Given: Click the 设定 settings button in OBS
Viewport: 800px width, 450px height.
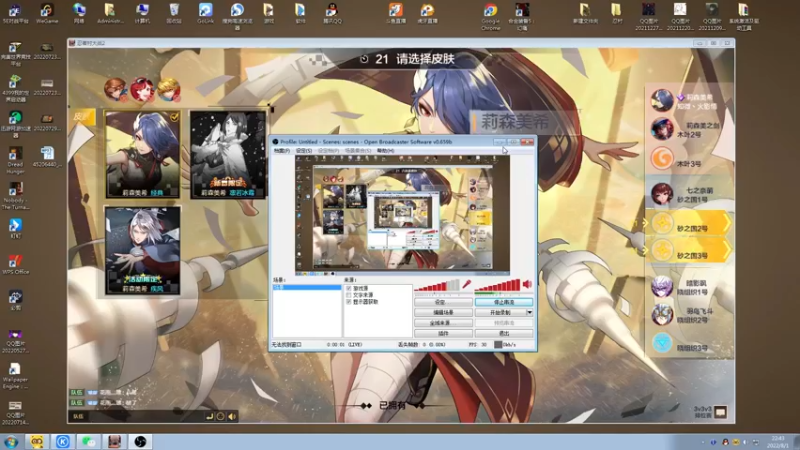Looking at the screenshot, I should (443, 302).
